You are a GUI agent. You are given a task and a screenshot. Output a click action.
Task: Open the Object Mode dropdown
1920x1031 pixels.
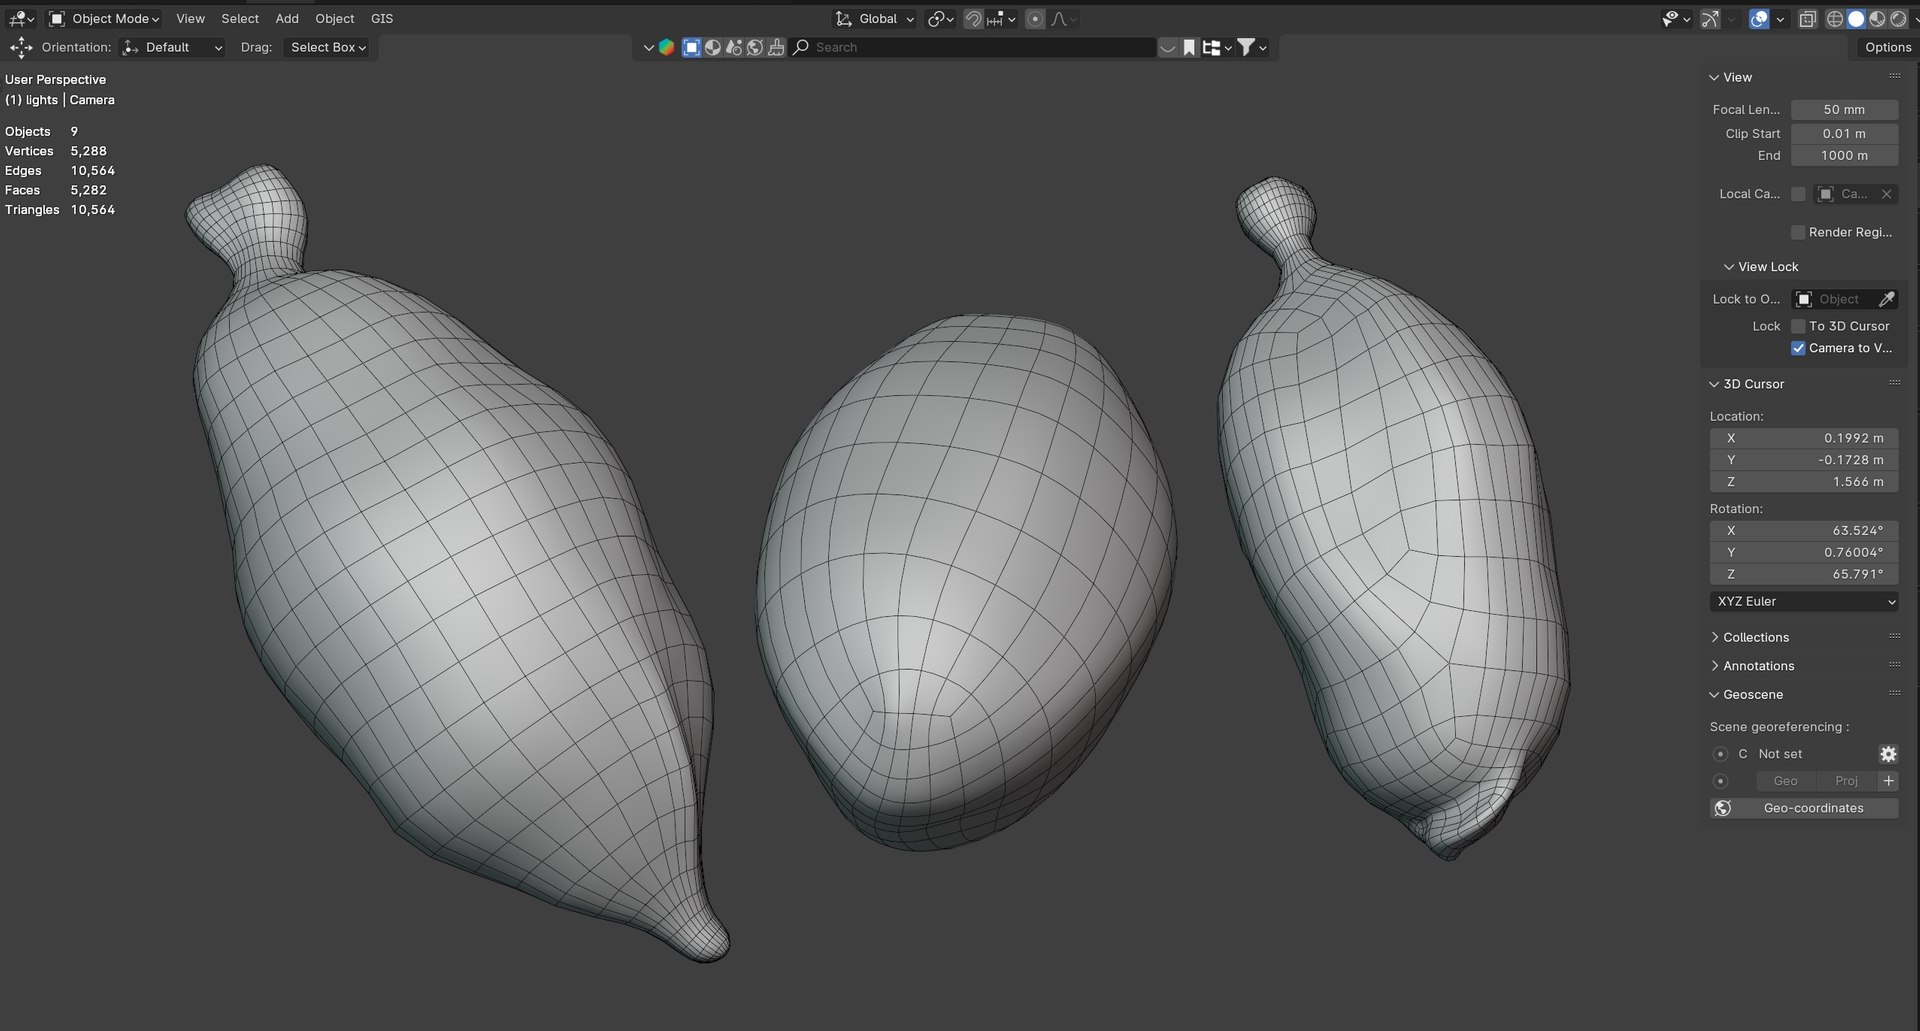105,19
